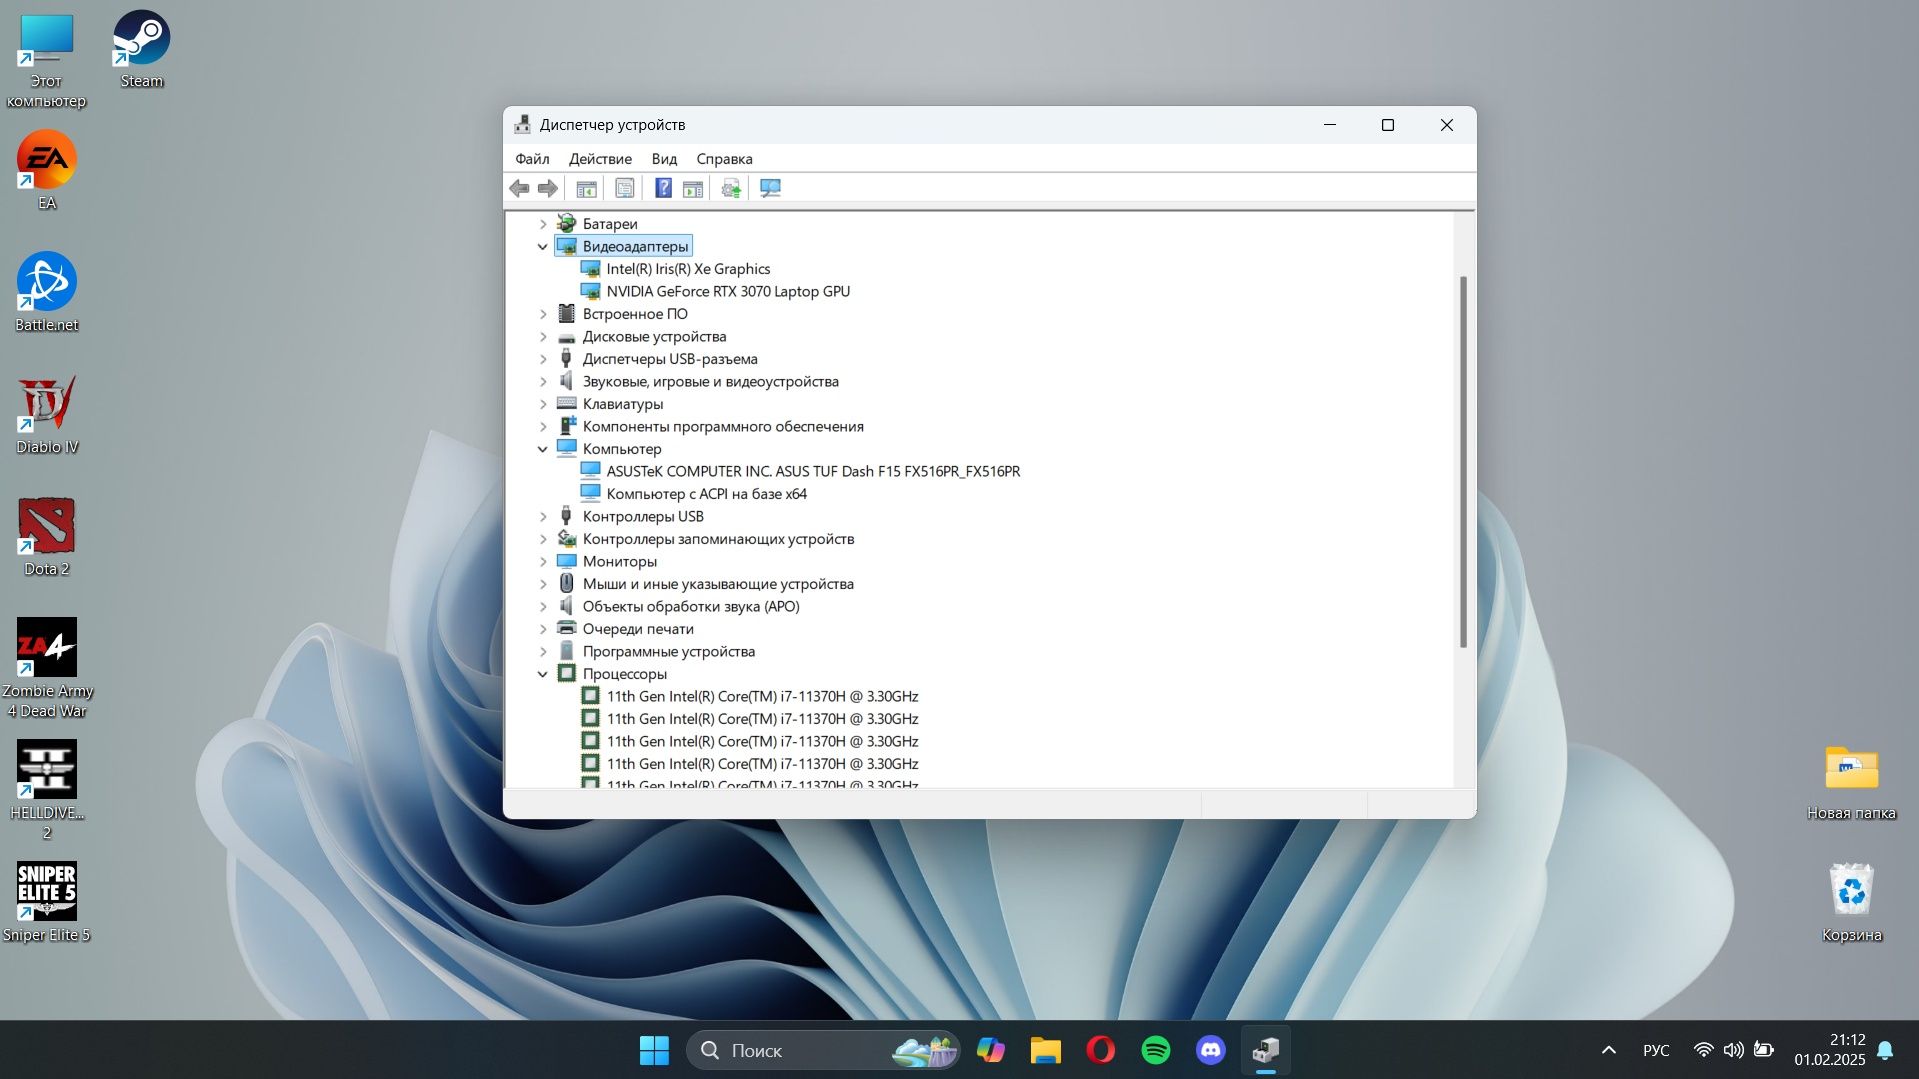This screenshot has height=1079, width=1919.
Task: Select ASUS TUF Dash F15 FX516PR entry
Action: 813,472
